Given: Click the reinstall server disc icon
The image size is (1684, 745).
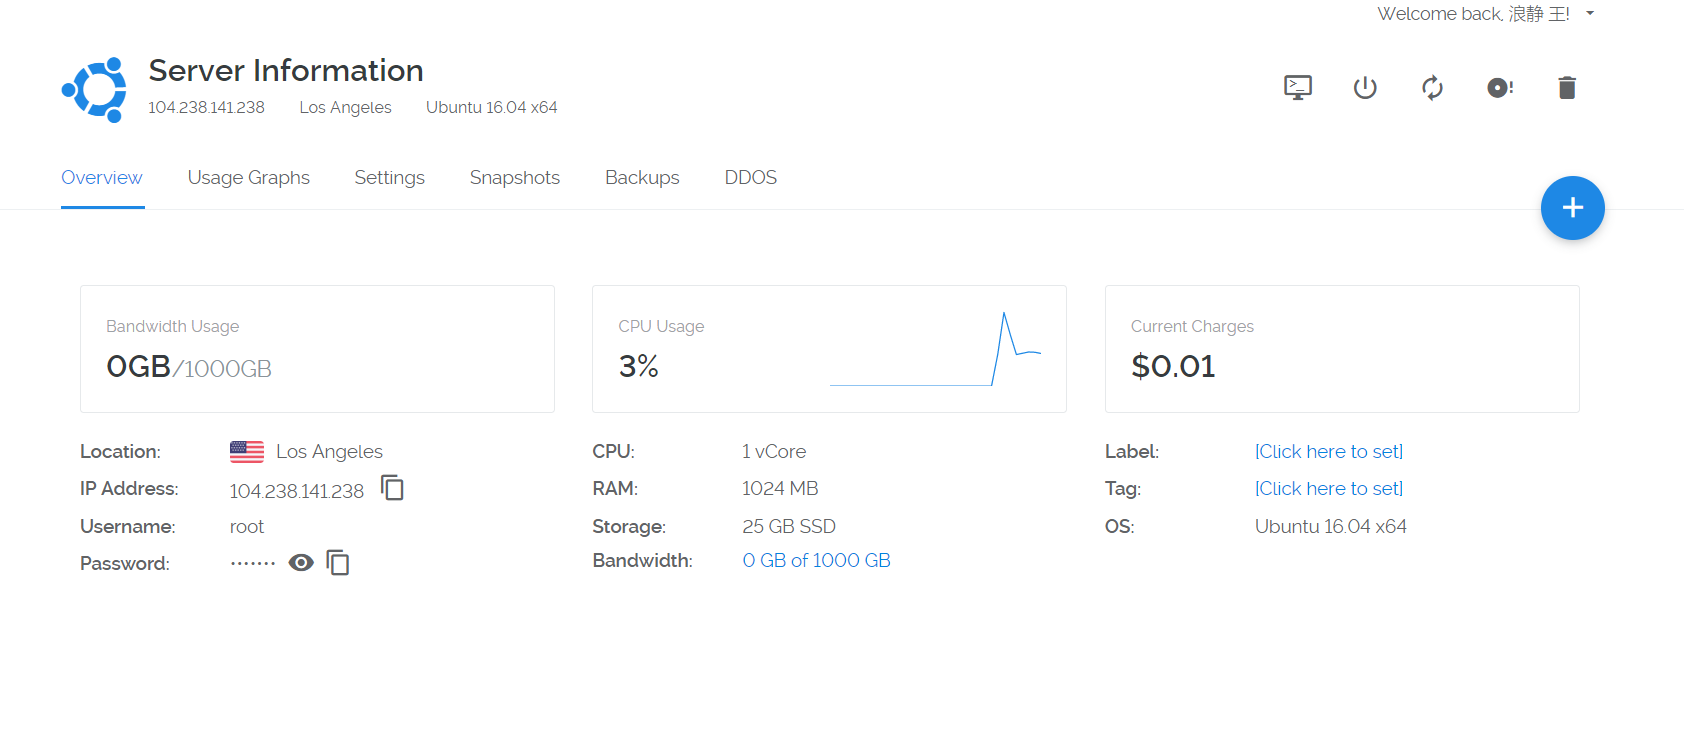Looking at the screenshot, I should pos(1499,88).
